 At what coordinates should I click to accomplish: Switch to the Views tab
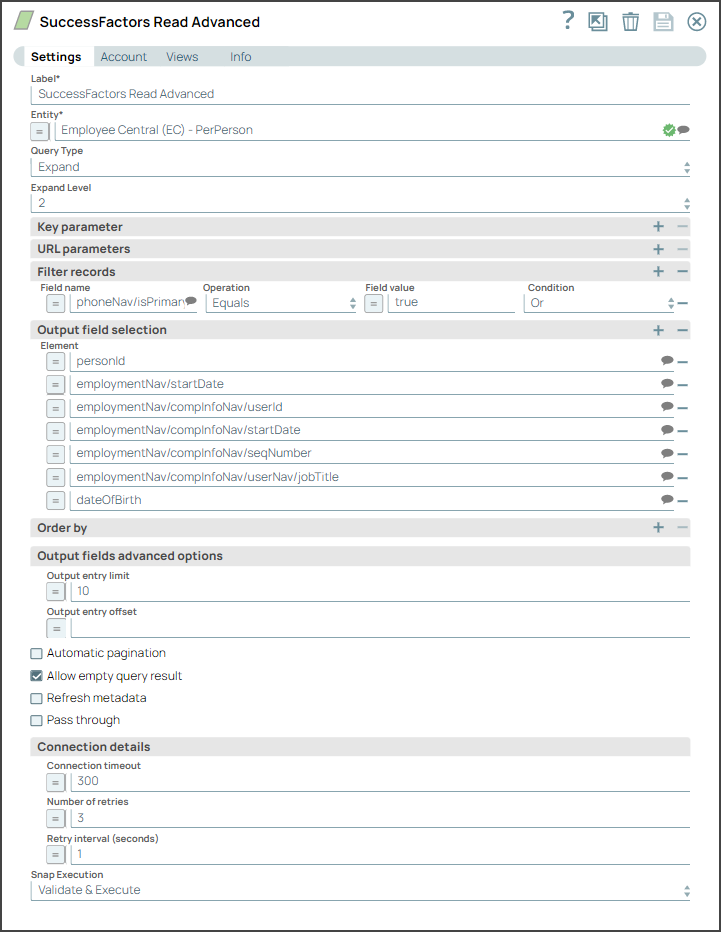pyautogui.click(x=182, y=57)
